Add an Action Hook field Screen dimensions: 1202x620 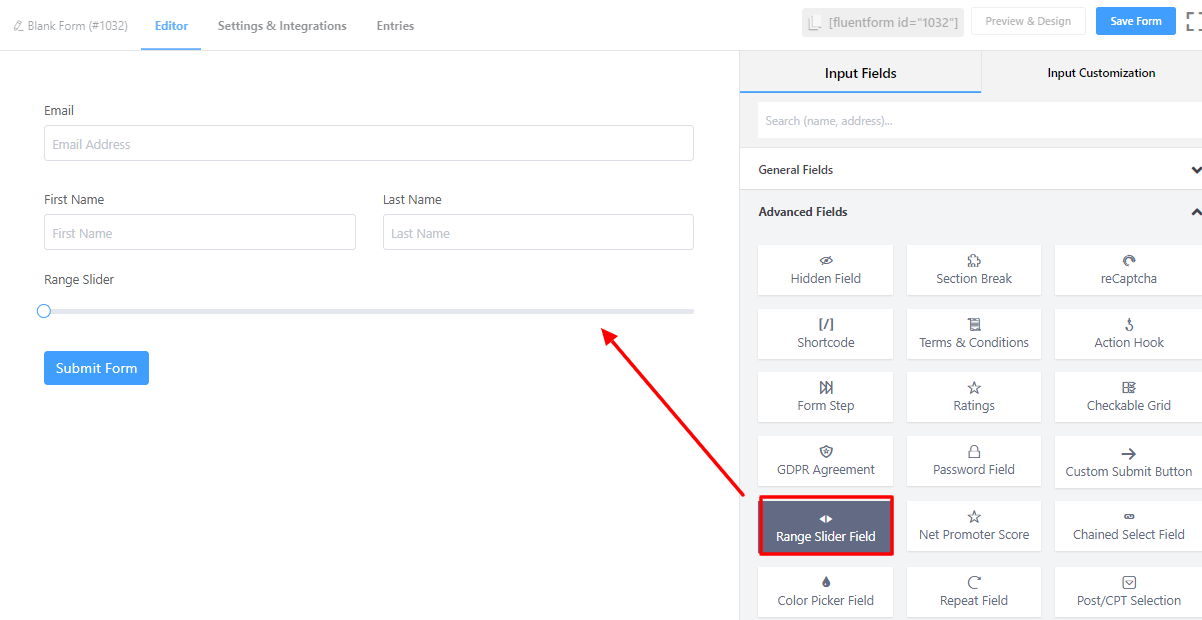(1128, 334)
